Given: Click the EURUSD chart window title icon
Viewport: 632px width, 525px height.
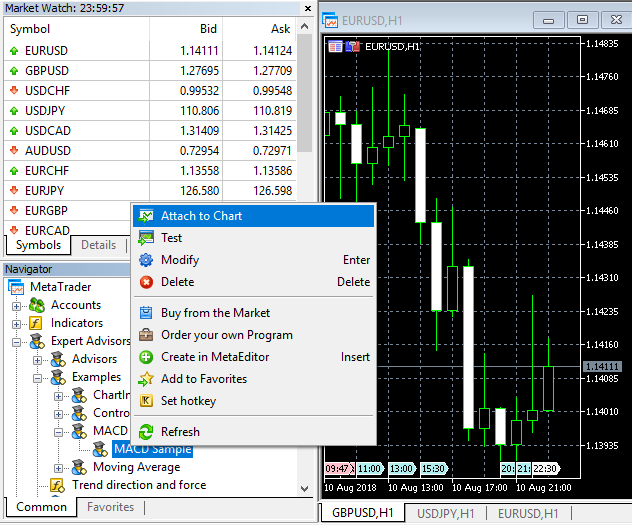Looking at the screenshot, I should [x=330, y=20].
